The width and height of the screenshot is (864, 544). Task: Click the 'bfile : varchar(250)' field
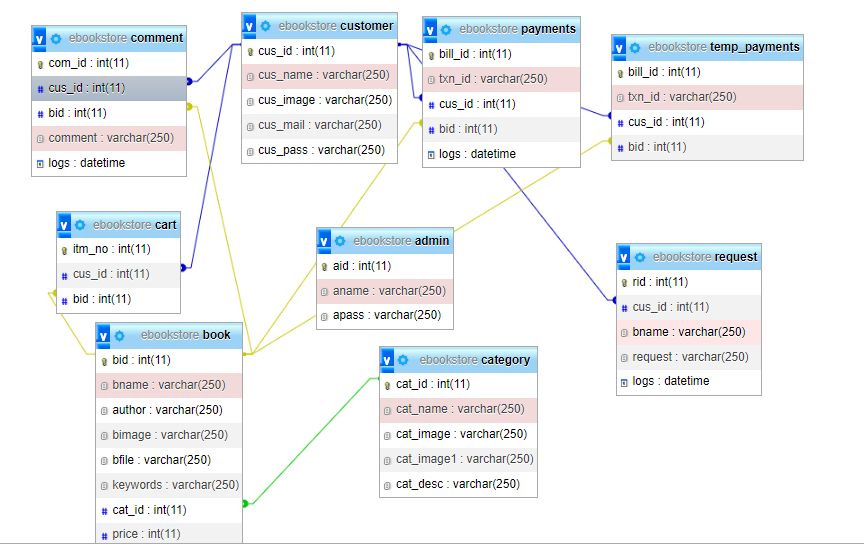(169, 460)
